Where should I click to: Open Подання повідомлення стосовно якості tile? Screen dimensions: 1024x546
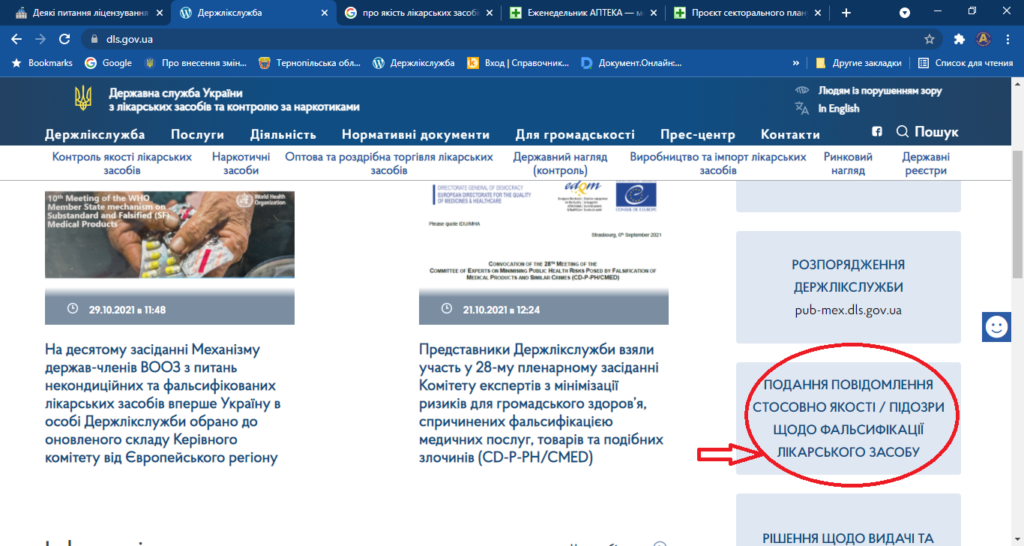[x=848, y=418]
